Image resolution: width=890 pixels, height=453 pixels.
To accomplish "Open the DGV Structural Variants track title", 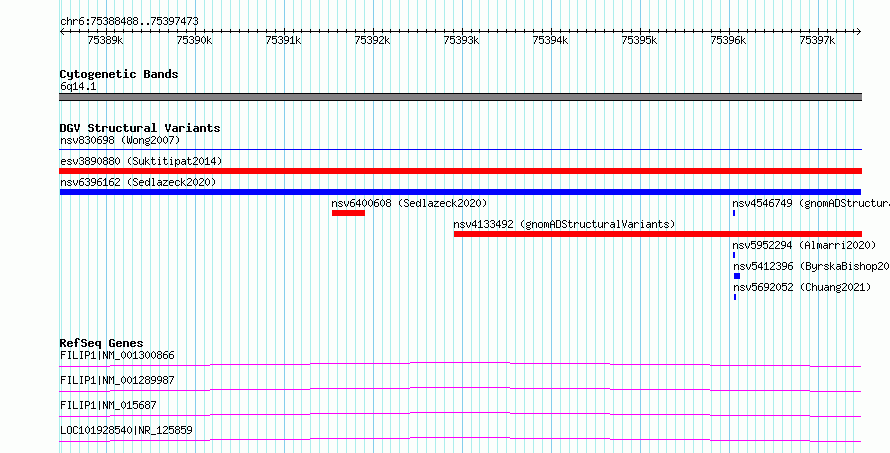I will point(140,128).
